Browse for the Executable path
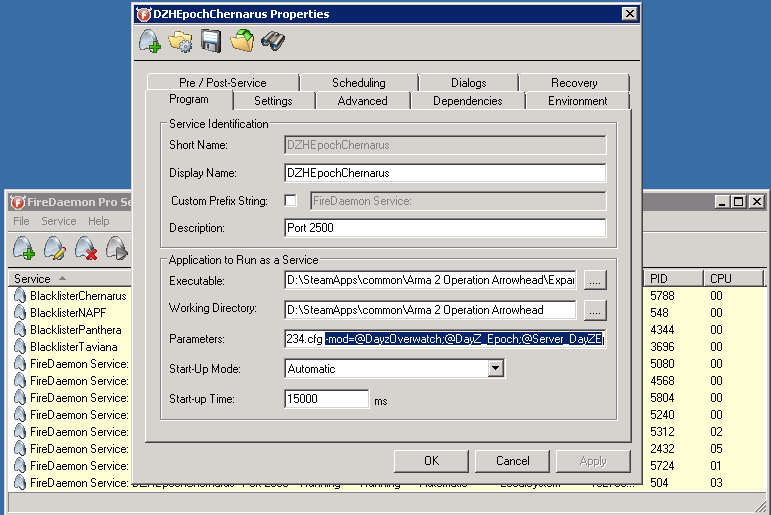The width and height of the screenshot is (771, 515). point(595,280)
